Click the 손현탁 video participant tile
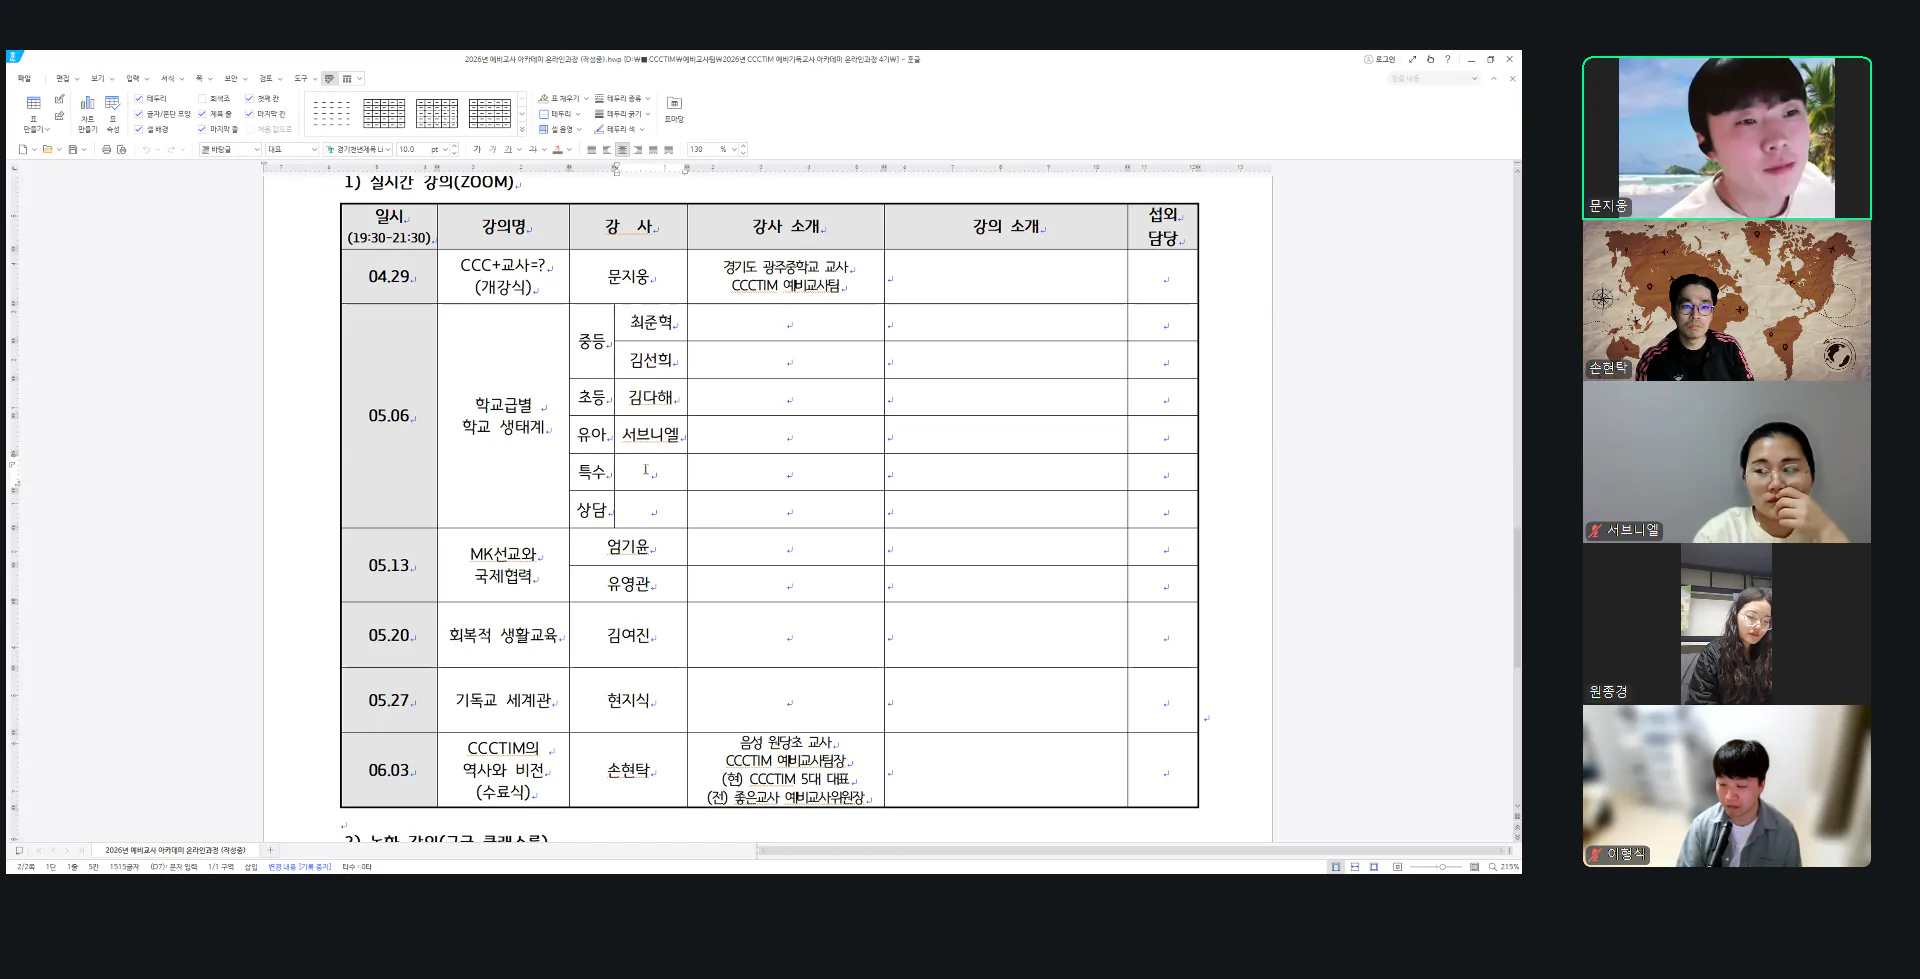Screen dimensions: 1920x979 coord(1726,300)
